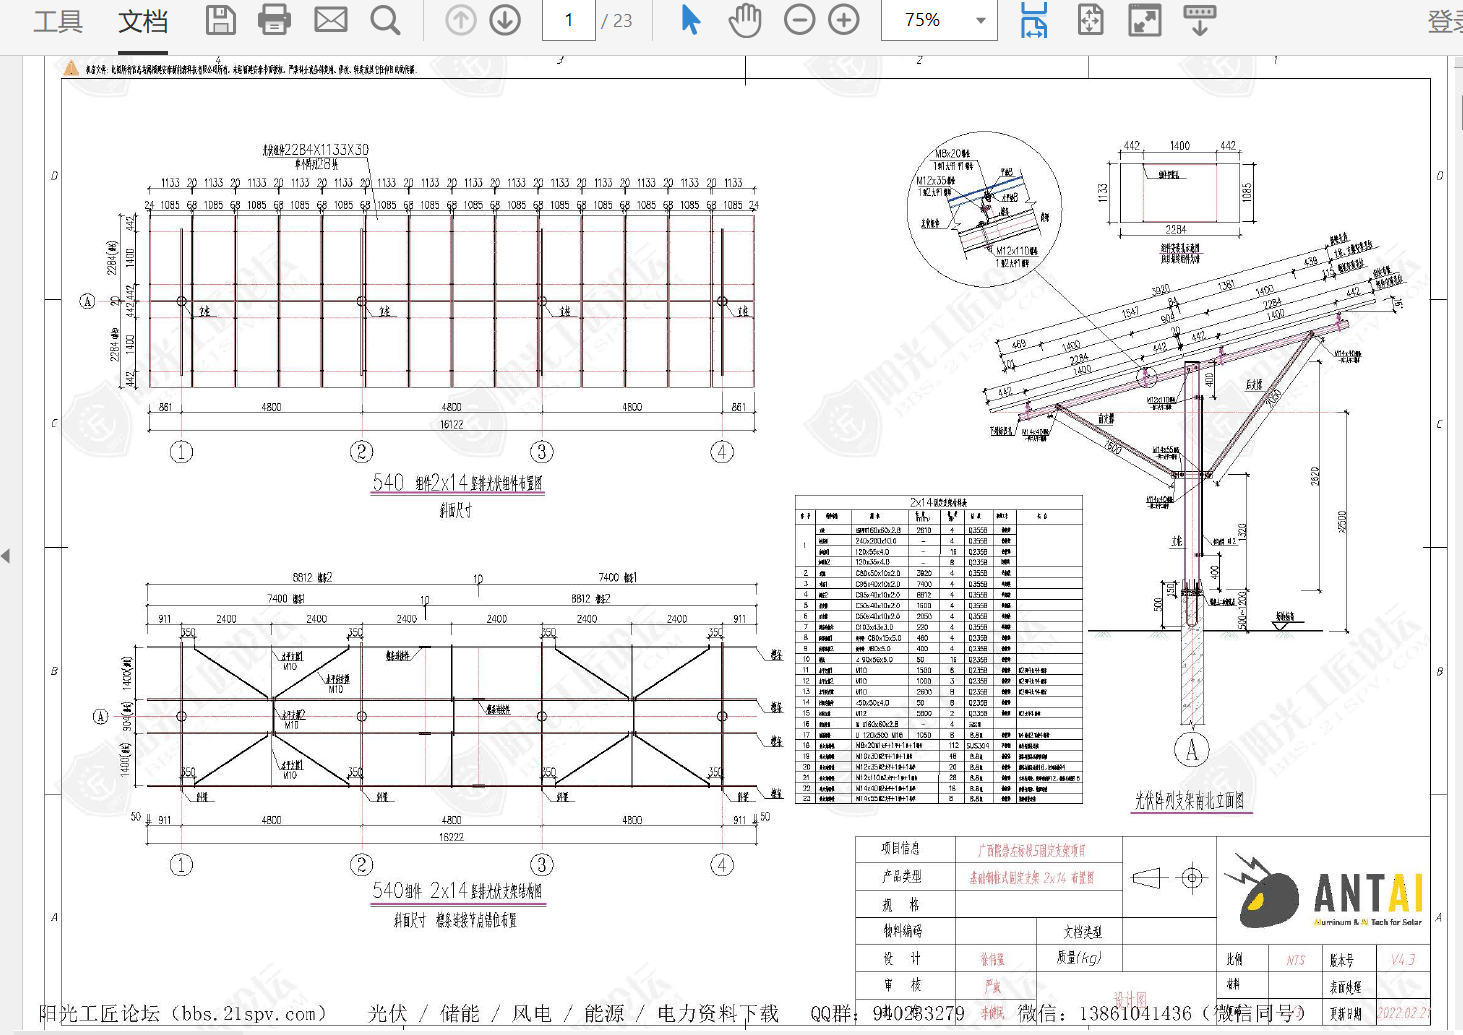Open the search magnifier tool
This screenshot has height=1035, width=1463.
385,20
